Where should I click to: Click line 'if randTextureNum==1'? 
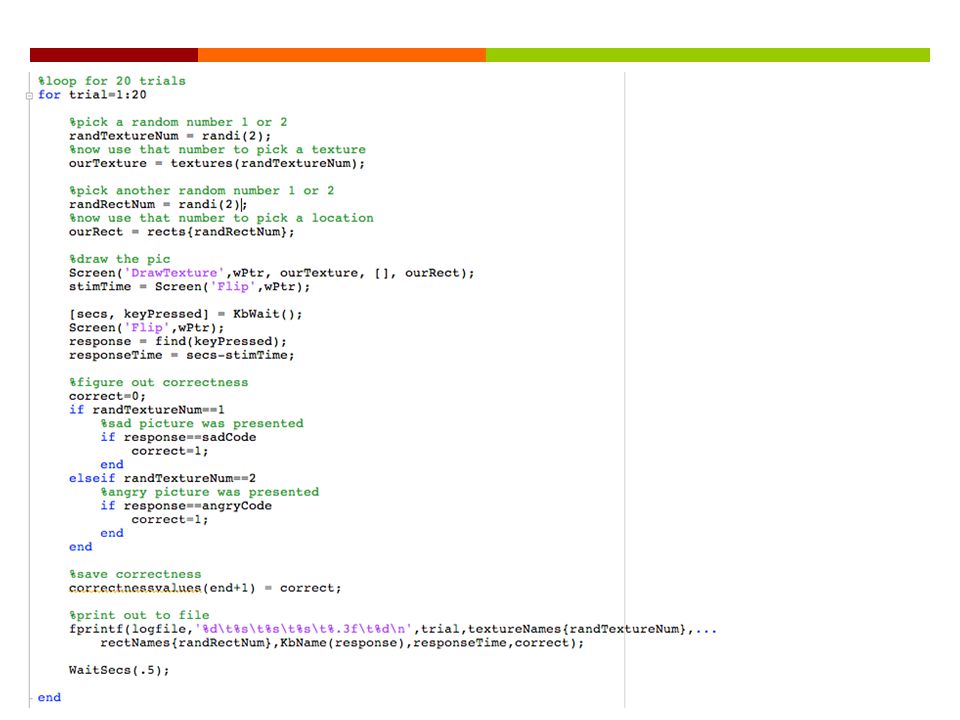point(146,410)
